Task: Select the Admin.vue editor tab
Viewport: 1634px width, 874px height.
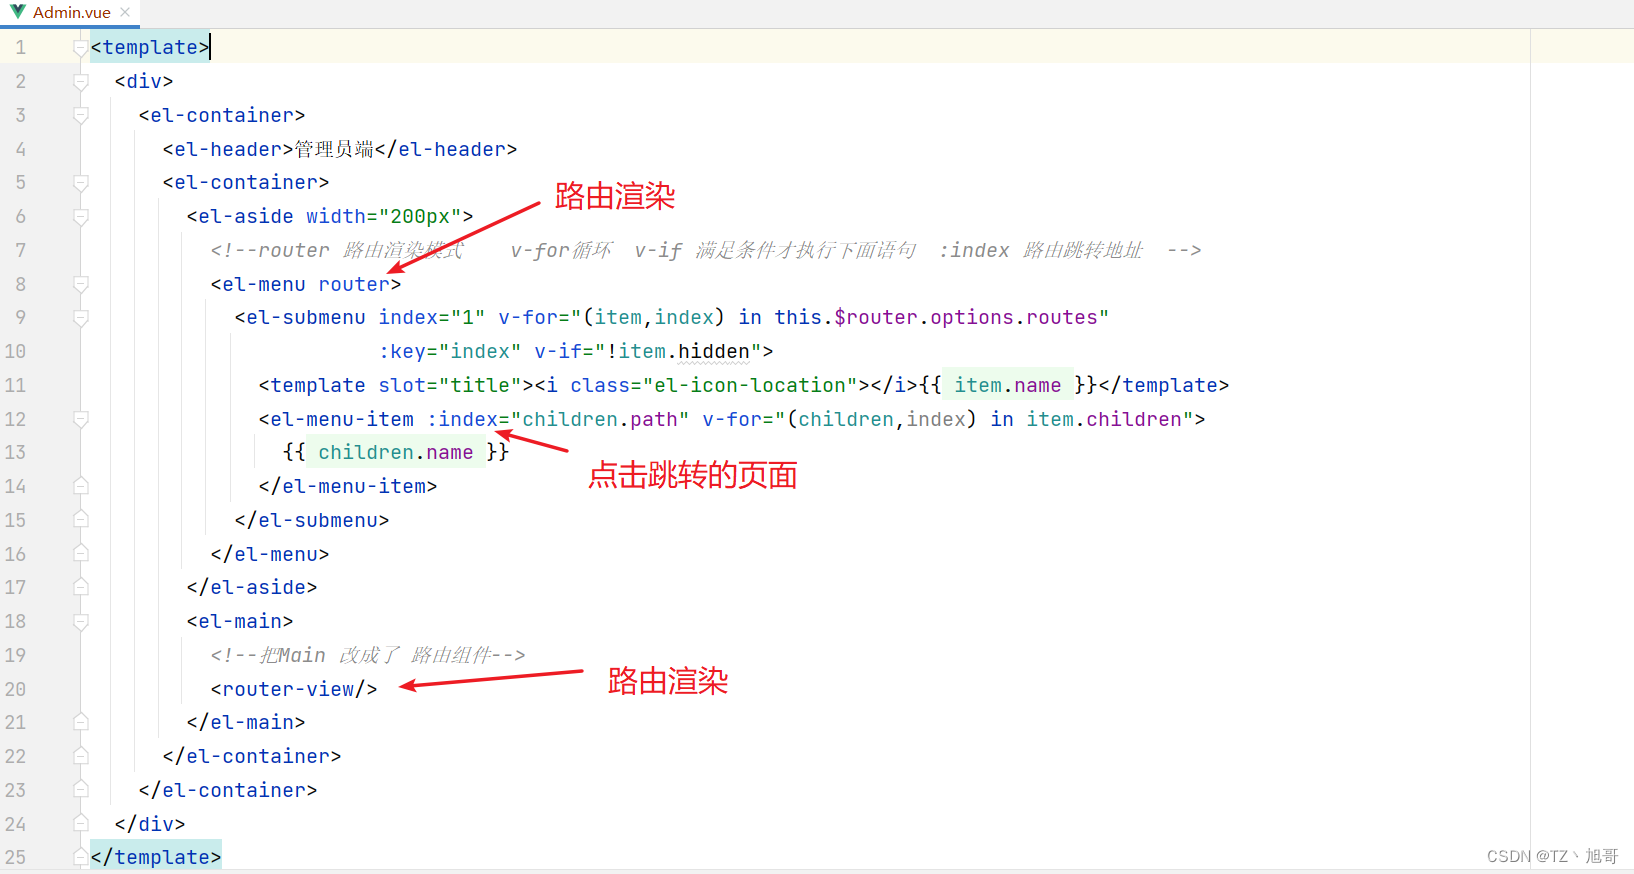Action: (70, 13)
